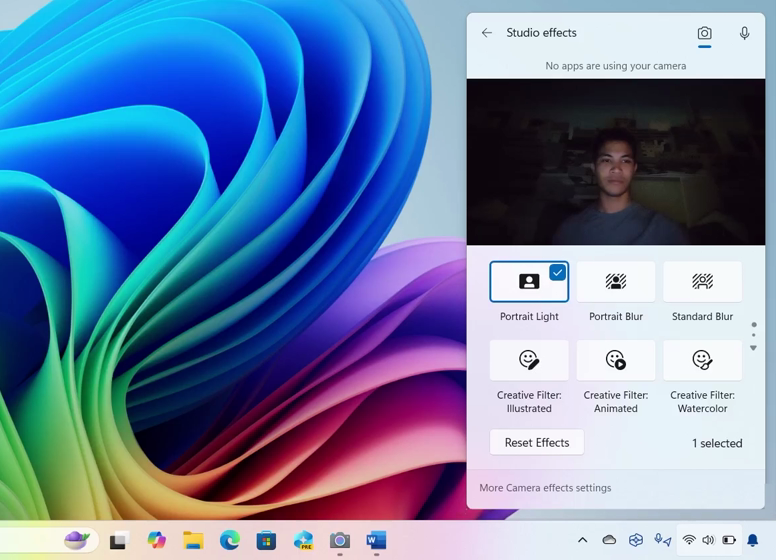Click 'No apps are using your camera' text
Screen dimensions: 776x560
pyautogui.click(x=616, y=66)
